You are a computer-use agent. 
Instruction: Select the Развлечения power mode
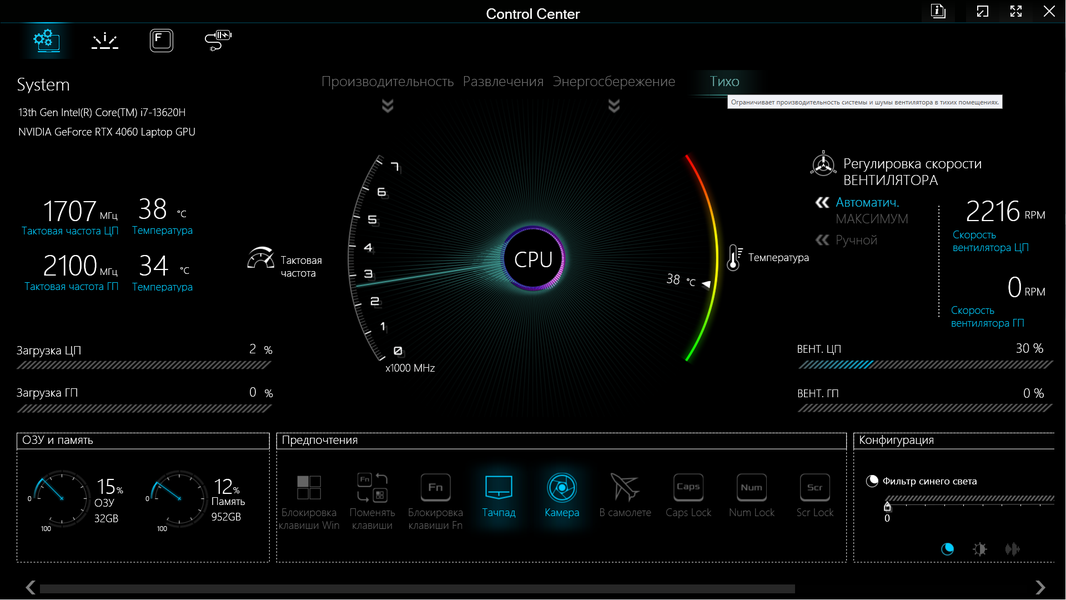[503, 82]
